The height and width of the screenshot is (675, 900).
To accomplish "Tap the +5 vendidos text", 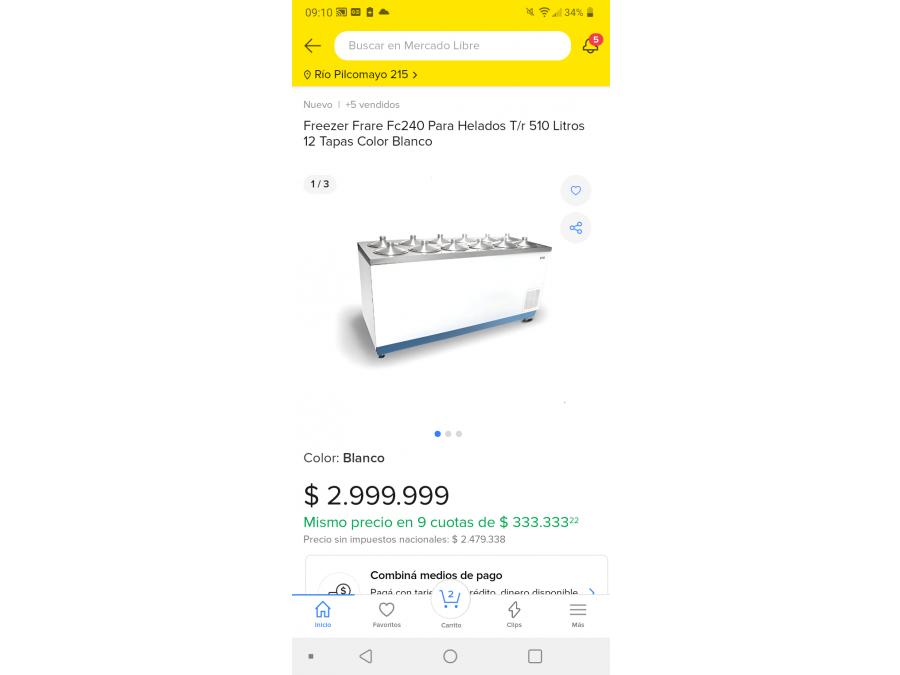I will [372, 105].
